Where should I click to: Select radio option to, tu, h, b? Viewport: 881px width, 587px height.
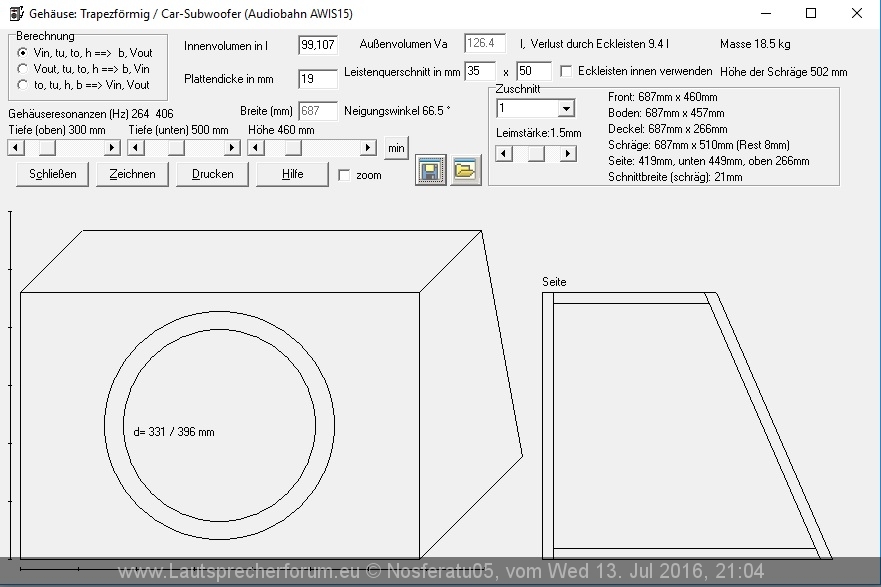23,85
